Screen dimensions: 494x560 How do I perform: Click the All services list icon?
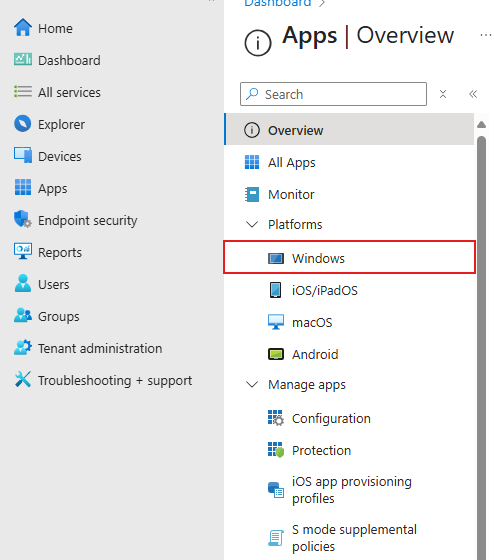point(23,92)
